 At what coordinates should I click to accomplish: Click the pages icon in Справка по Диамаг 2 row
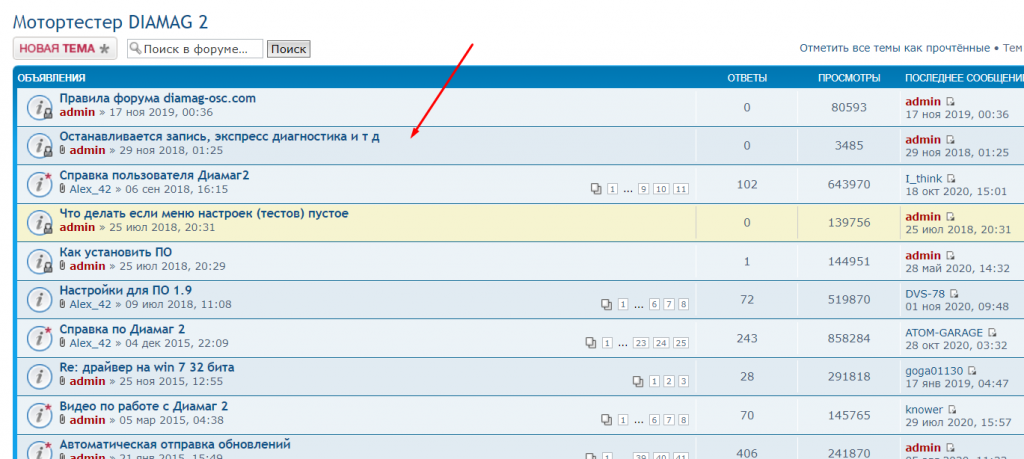pos(591,343)
